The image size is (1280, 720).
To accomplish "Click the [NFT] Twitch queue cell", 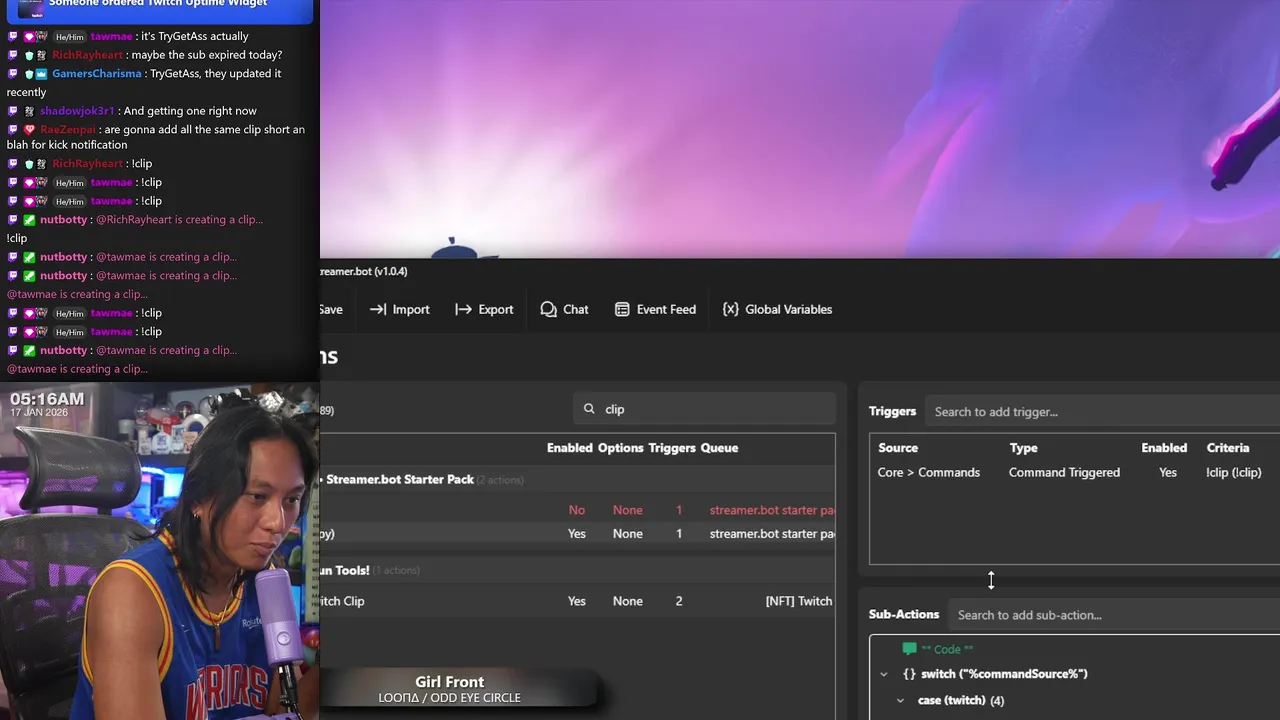I will coord(799,601).
